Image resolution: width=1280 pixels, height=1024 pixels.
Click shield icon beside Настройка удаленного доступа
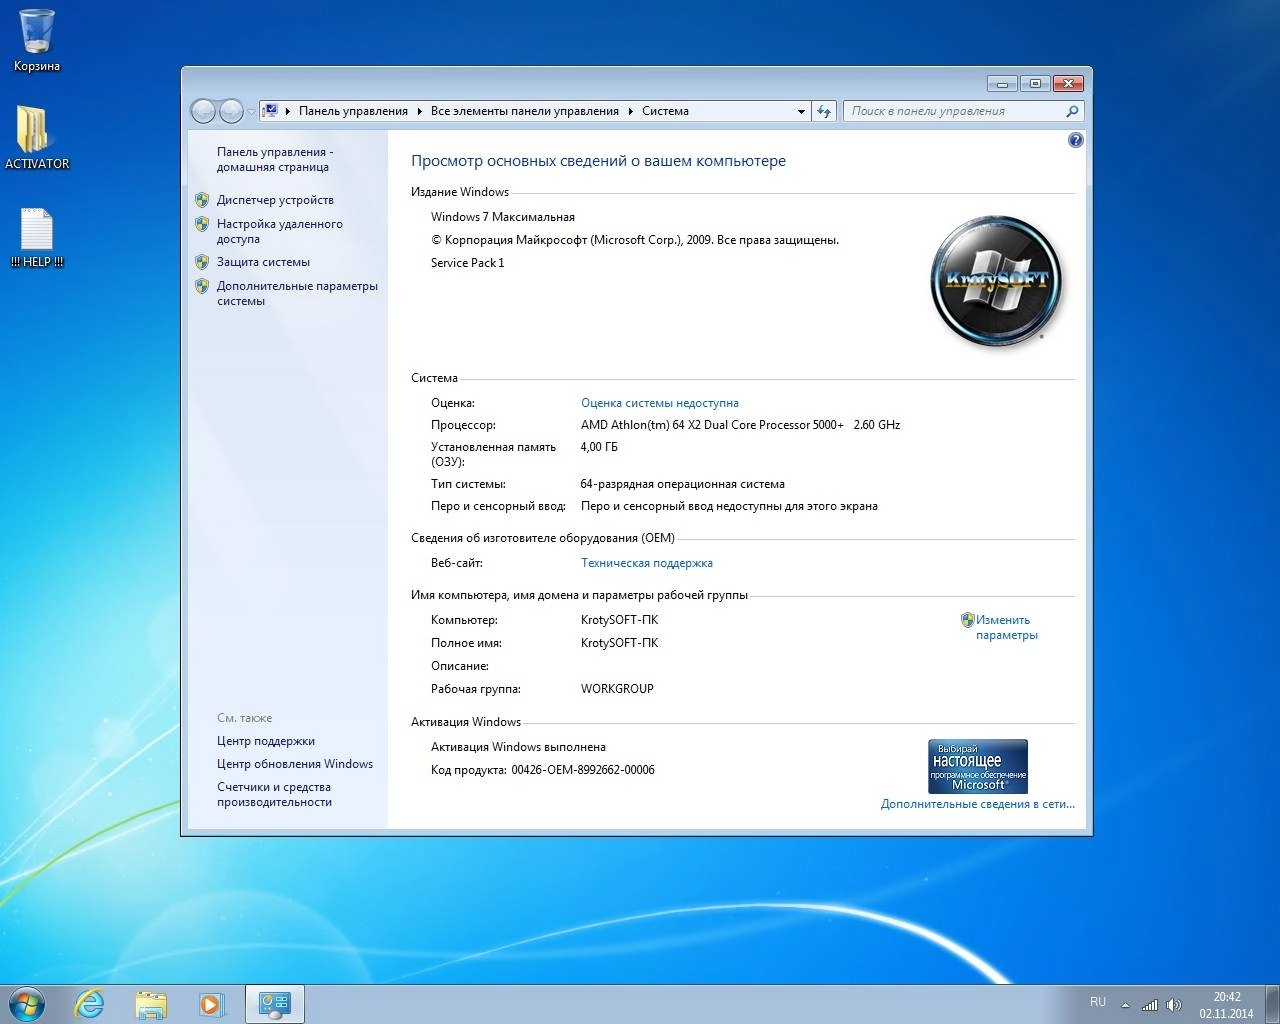202,224
